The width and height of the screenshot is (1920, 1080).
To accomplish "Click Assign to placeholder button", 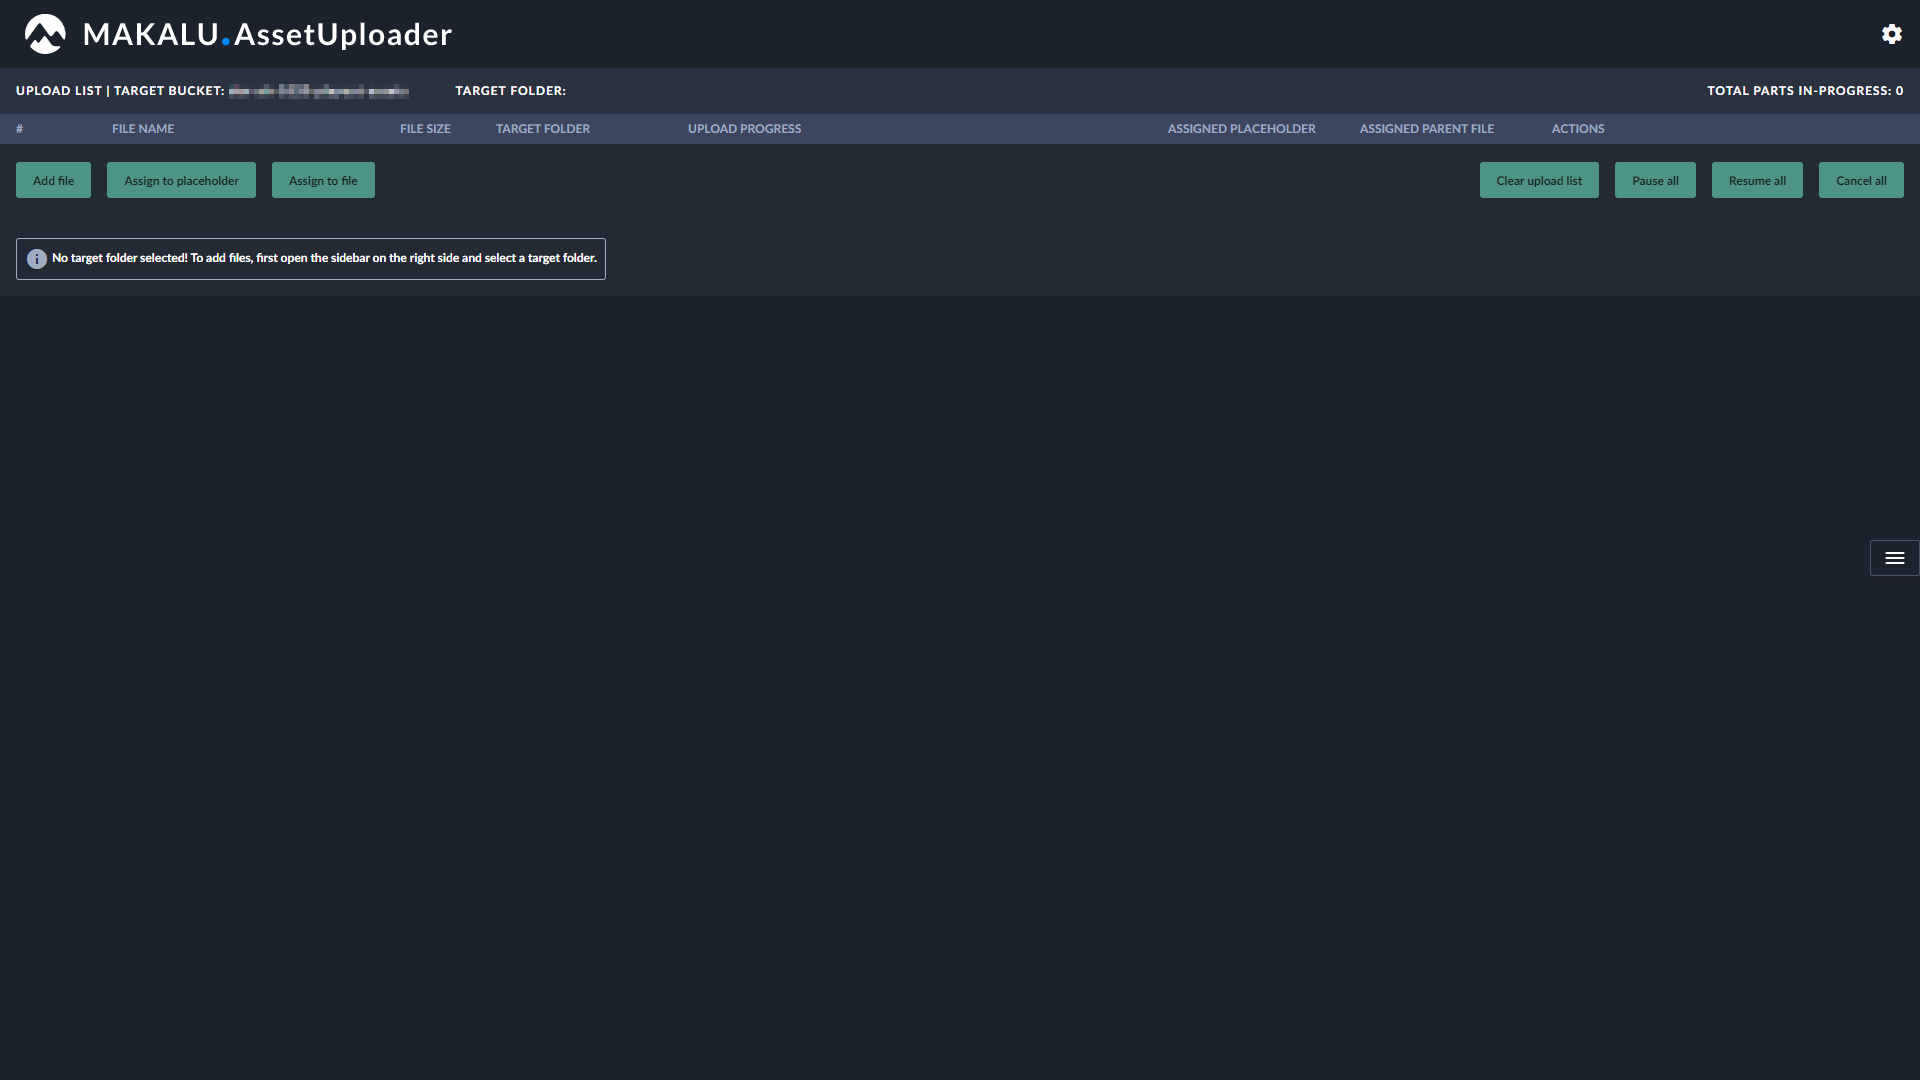I will point(181,180).
